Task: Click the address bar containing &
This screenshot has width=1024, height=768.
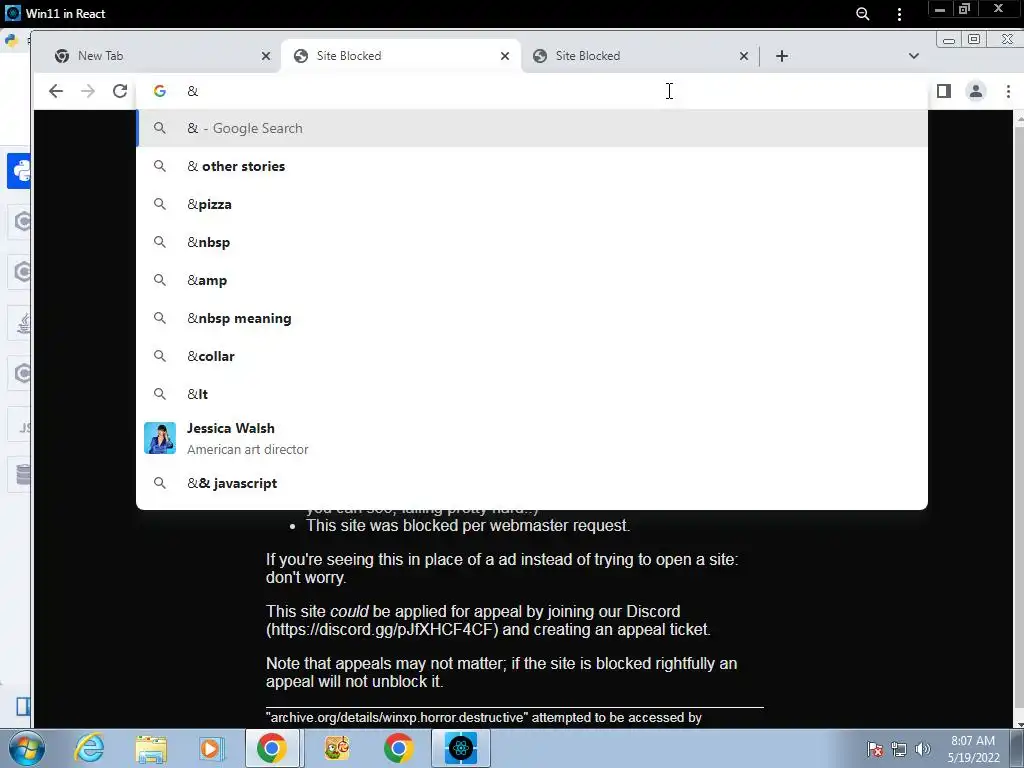Action: [x=532, y=91]
